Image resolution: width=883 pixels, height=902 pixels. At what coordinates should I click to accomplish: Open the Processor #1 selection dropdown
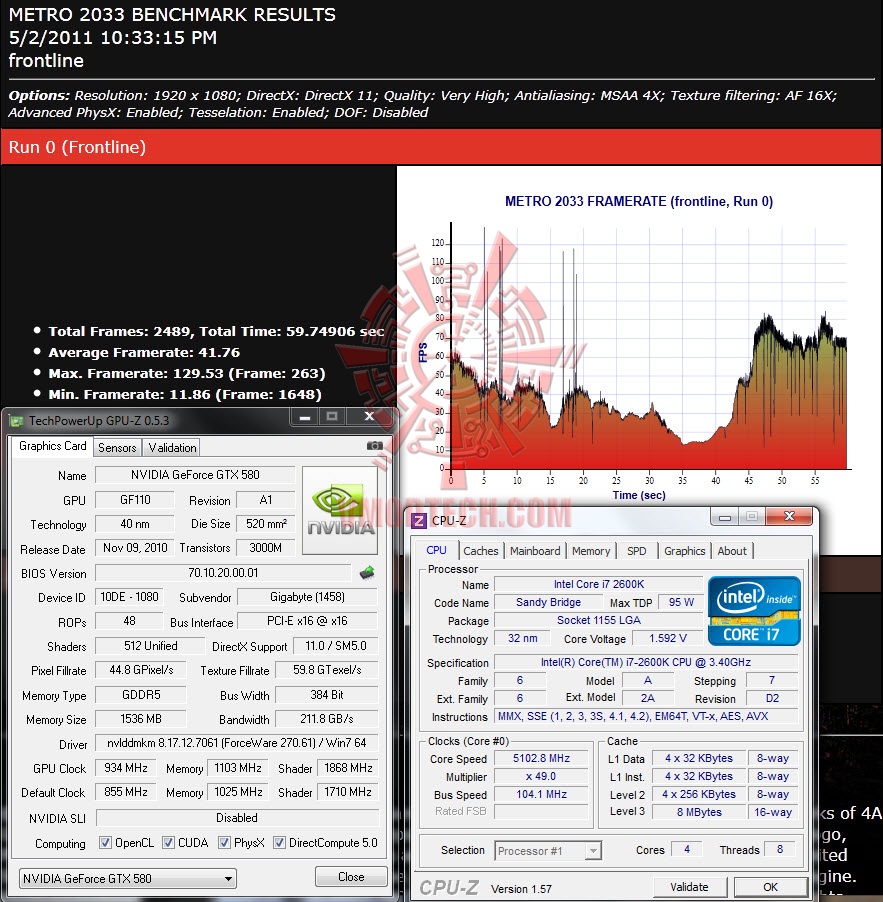click(x=548, y=850)
